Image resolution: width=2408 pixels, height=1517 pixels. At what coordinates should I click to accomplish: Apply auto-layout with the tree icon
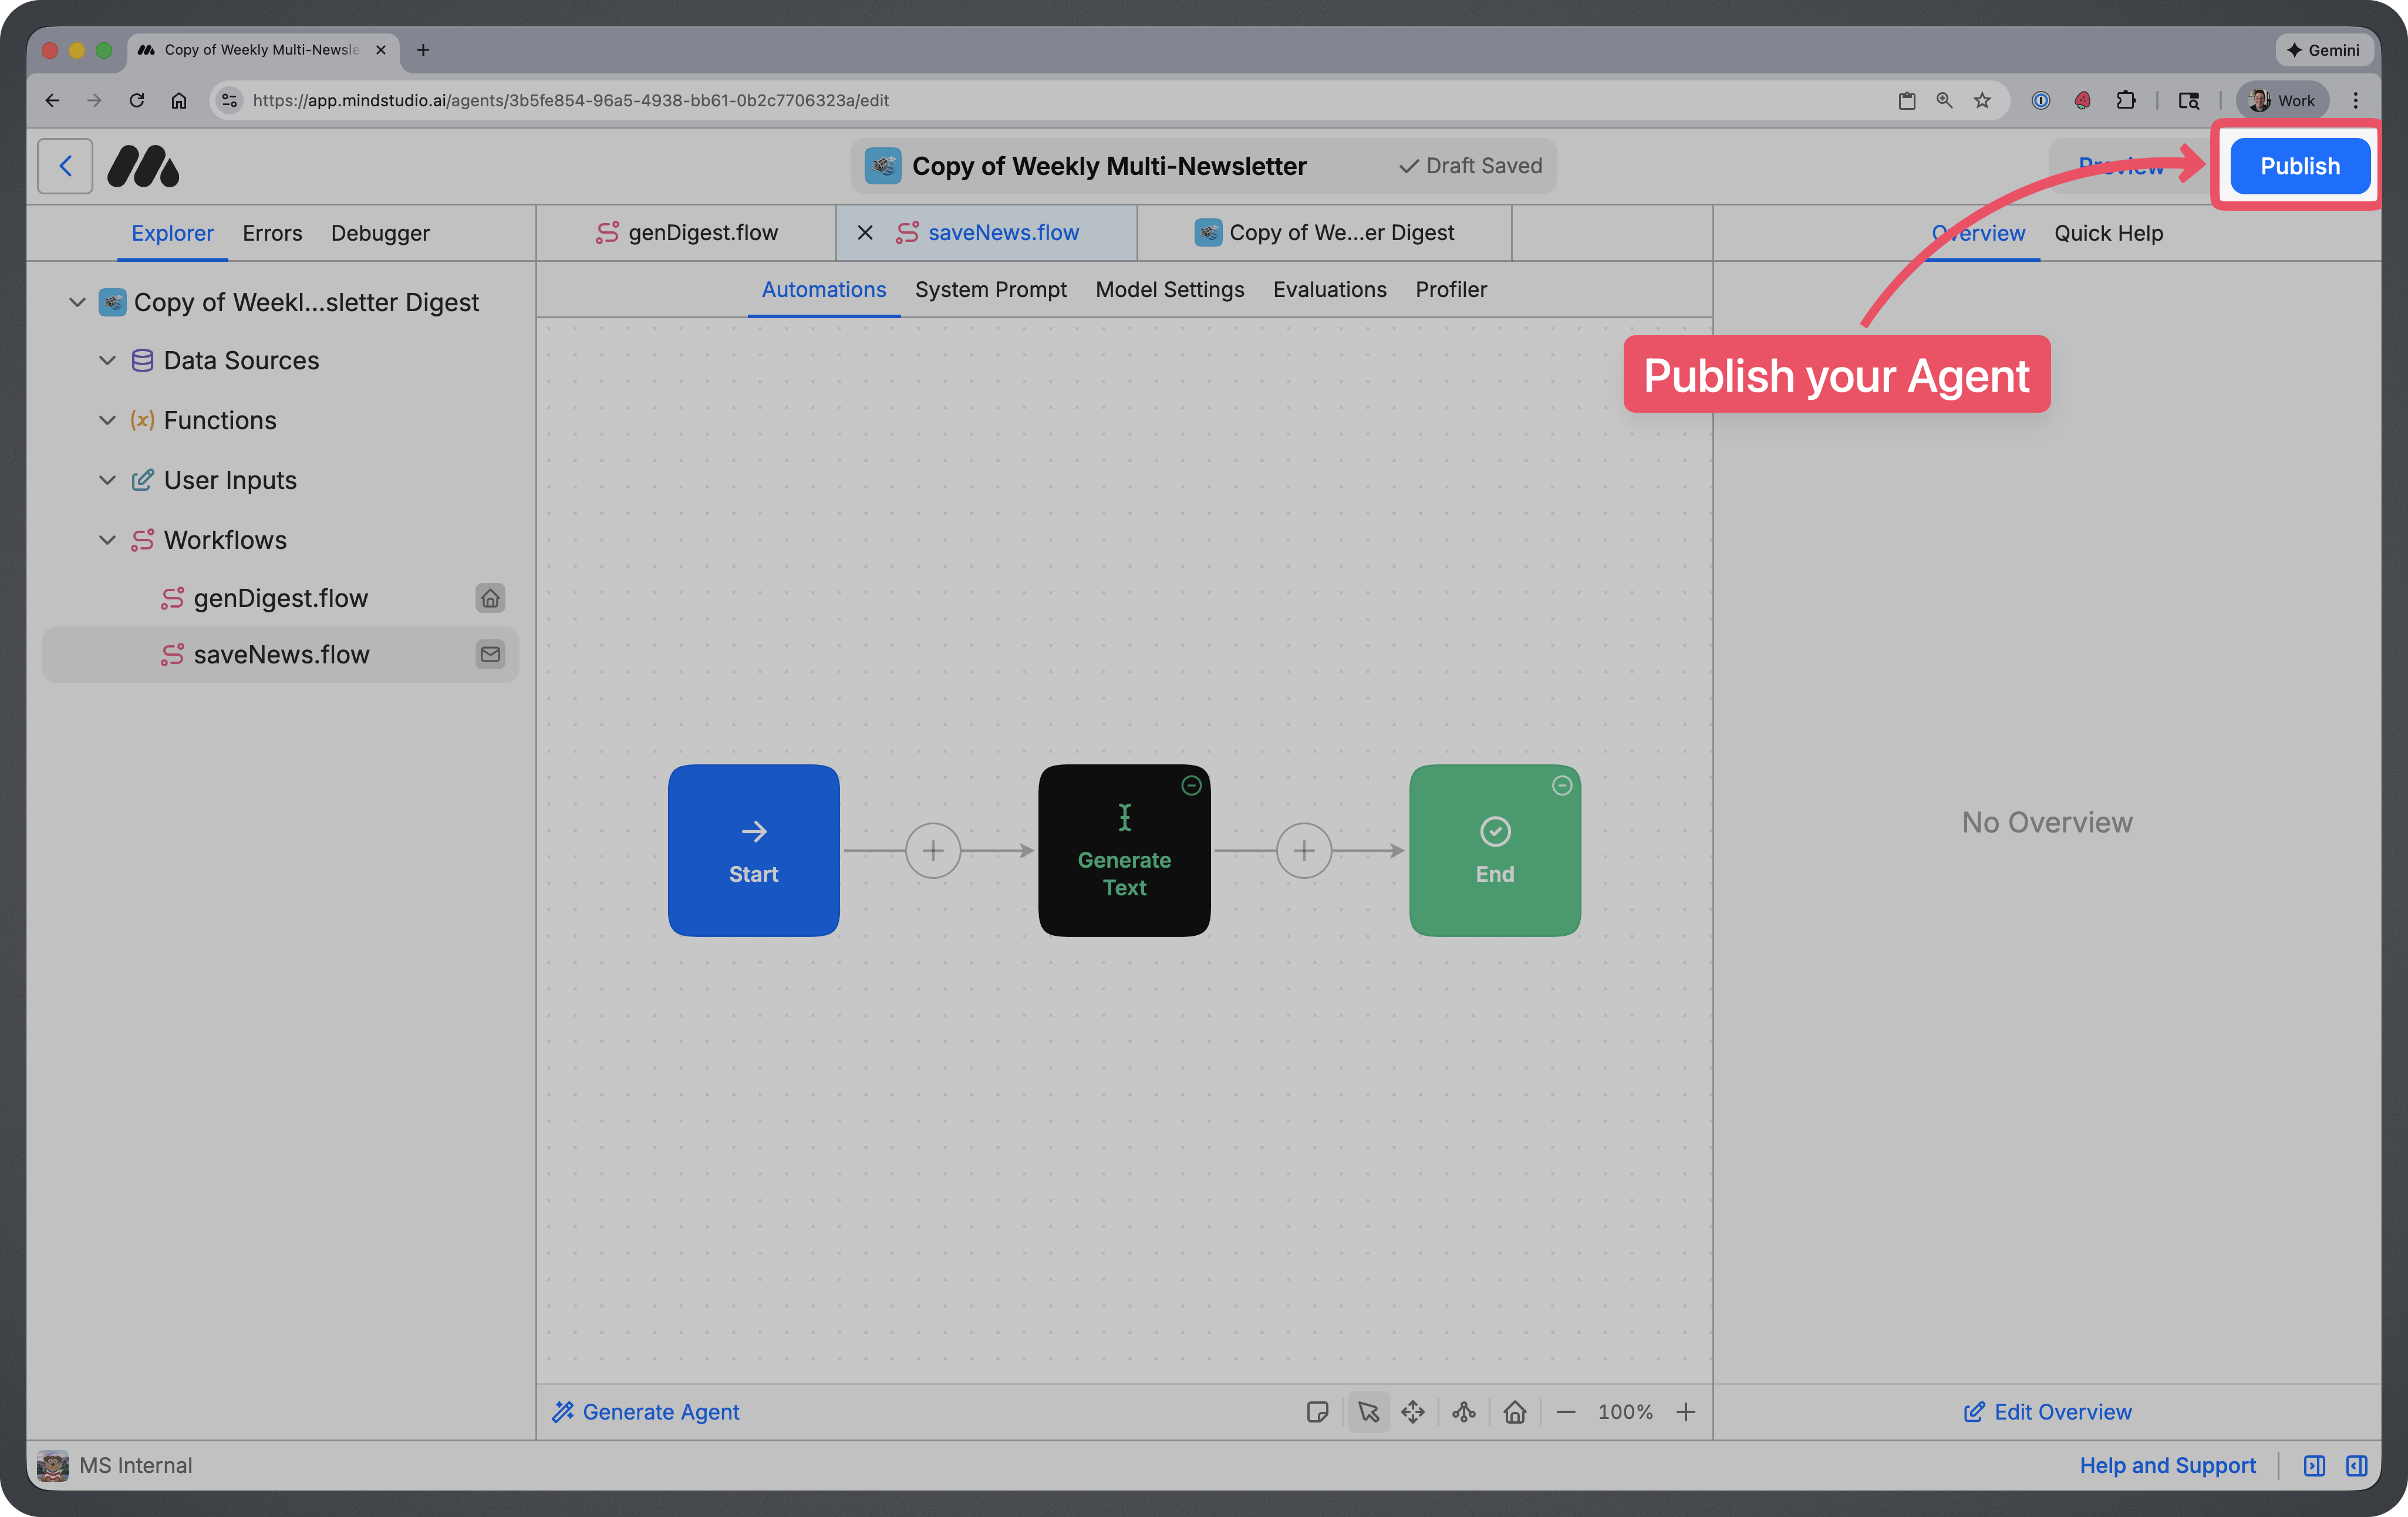tap(1463, 1412)
